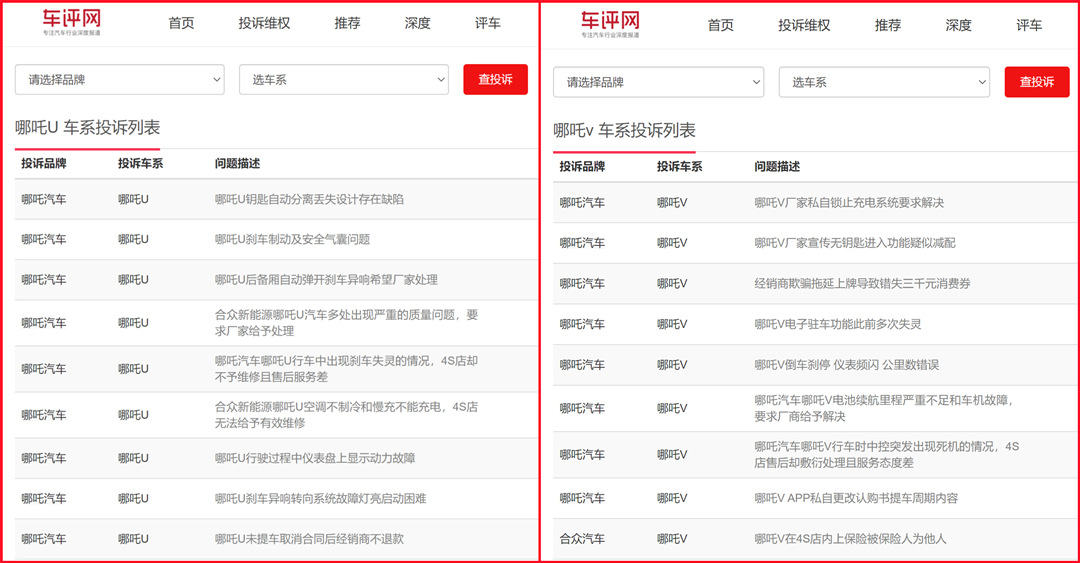Image resolution: width=1080 pixels, height=563 pixels.
Task: Click 哪吒汽车 cell in 厂家私自锁止充电系统 row
Action: click(582, 203)
